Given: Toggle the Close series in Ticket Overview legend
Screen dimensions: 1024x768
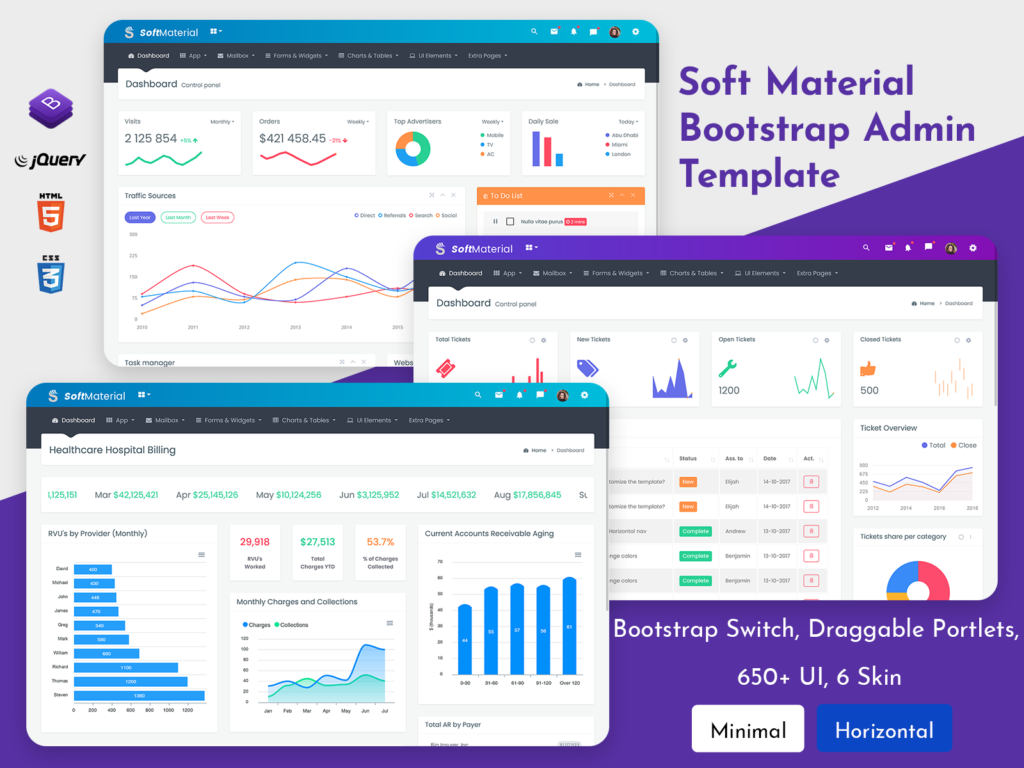Looking at the screenshot, I should tap(964, 445).
